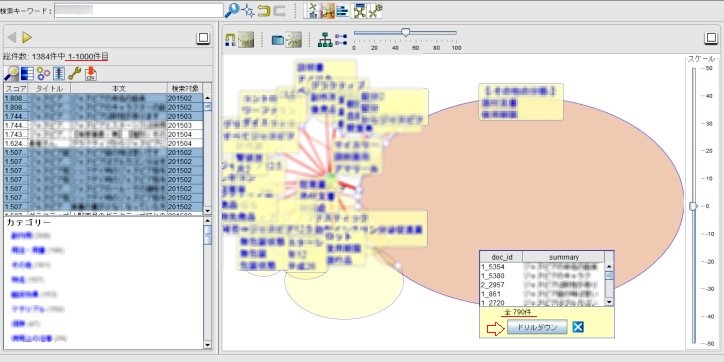Click the folder icon in graph toolbar
Image resolution: width=724 pixels, height=362 pixels.
point(278,40)
